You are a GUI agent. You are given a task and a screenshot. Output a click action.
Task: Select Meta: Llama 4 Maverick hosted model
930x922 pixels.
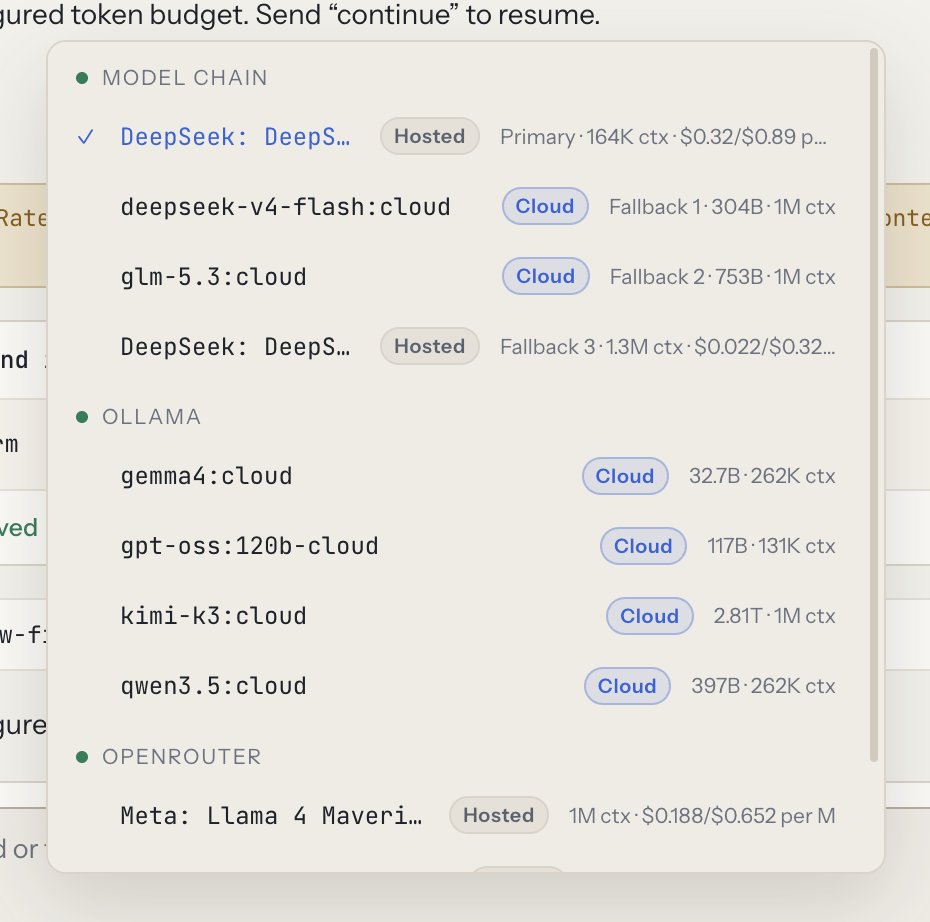[457, 815]
